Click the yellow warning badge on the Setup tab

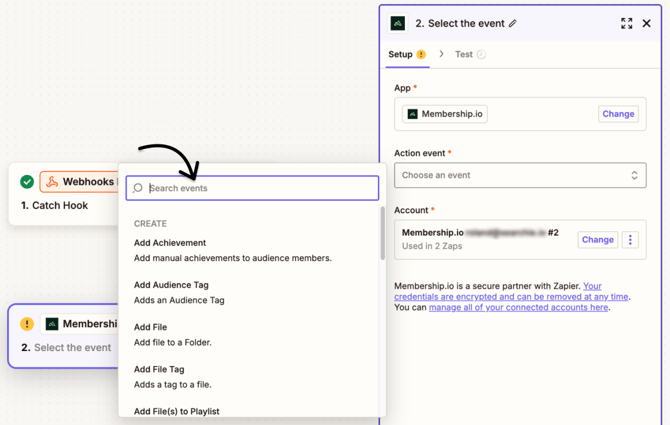coord(421,54)
